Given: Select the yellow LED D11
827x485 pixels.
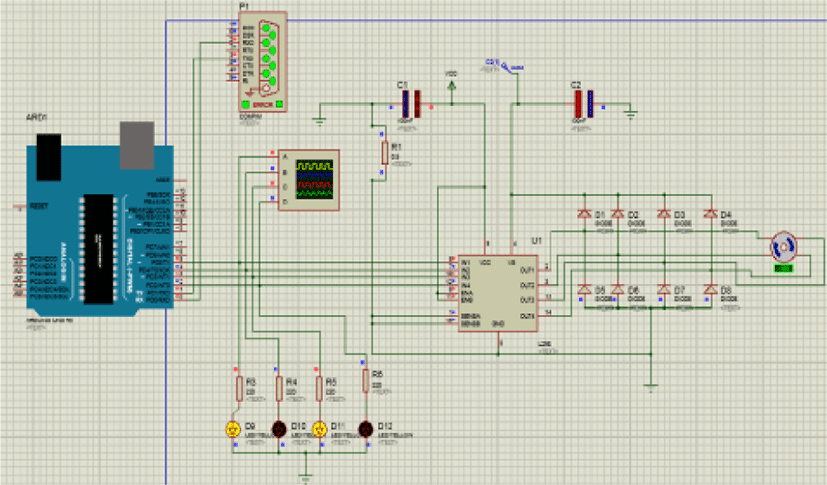Looking at the screenshot, I should tap(319, 430).
